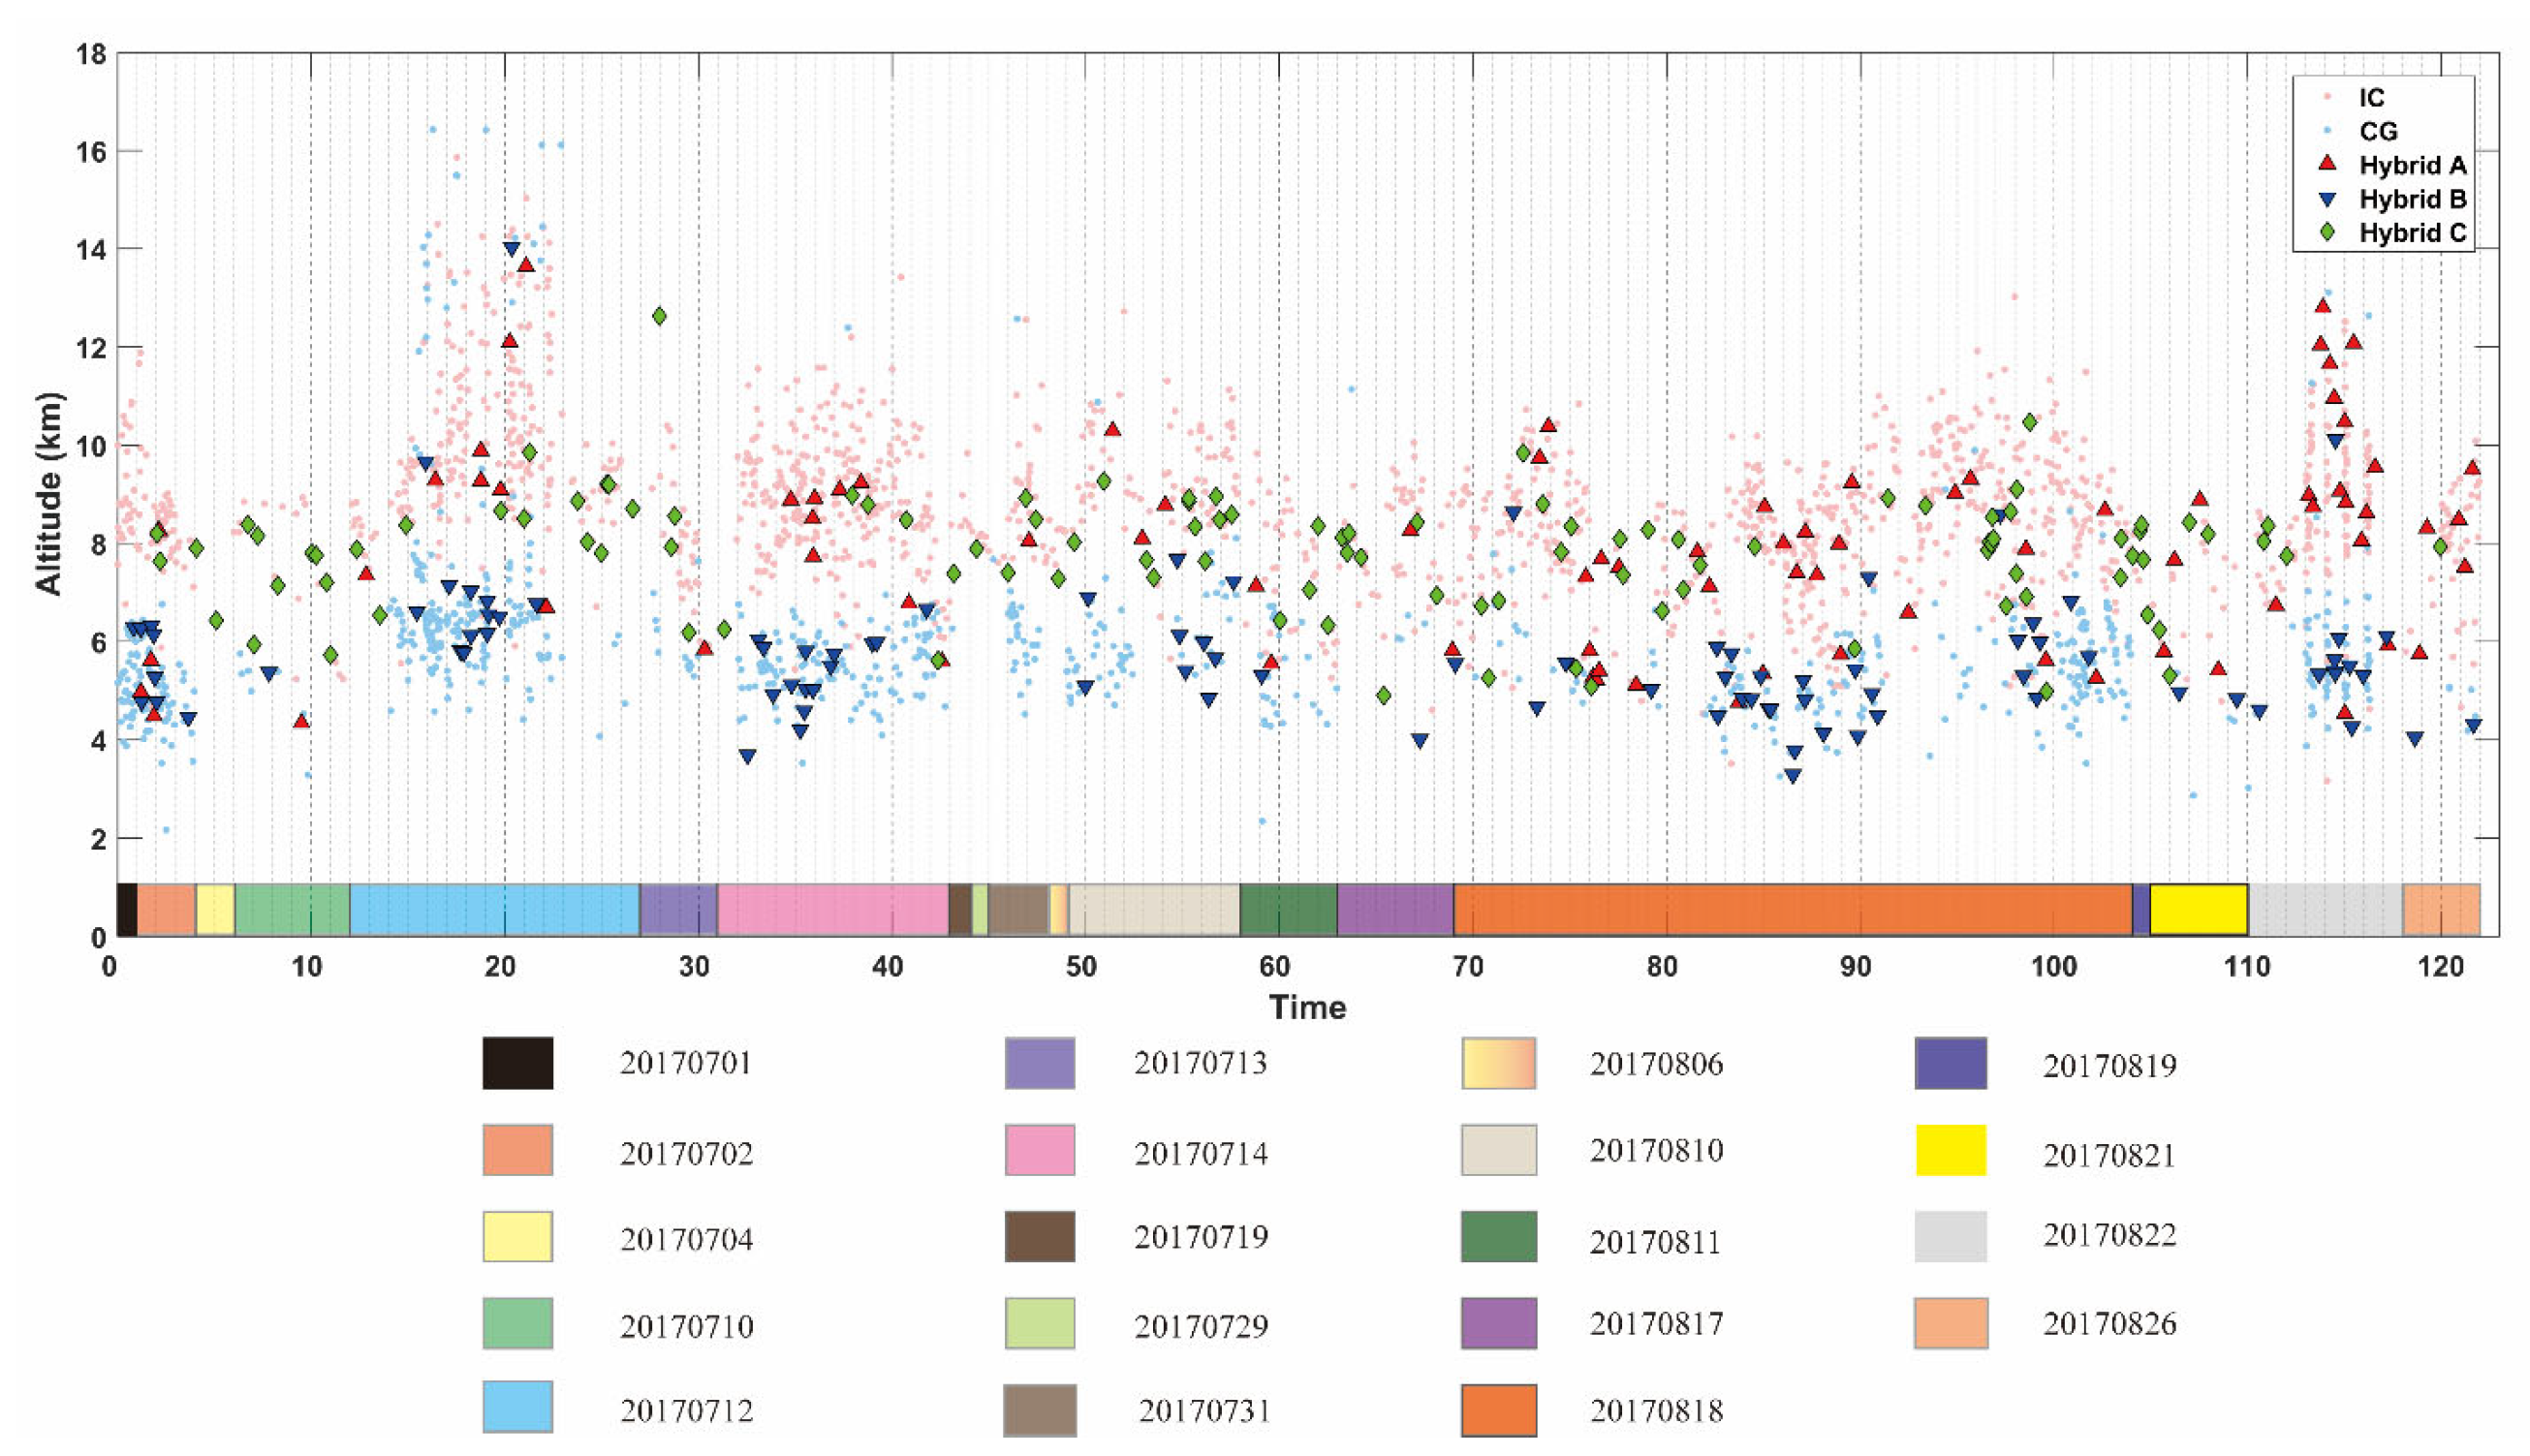Screen dimensions: 2530x1456
Task: Click the green 20170710 legend swatch
Action: tap(517, 1323)
